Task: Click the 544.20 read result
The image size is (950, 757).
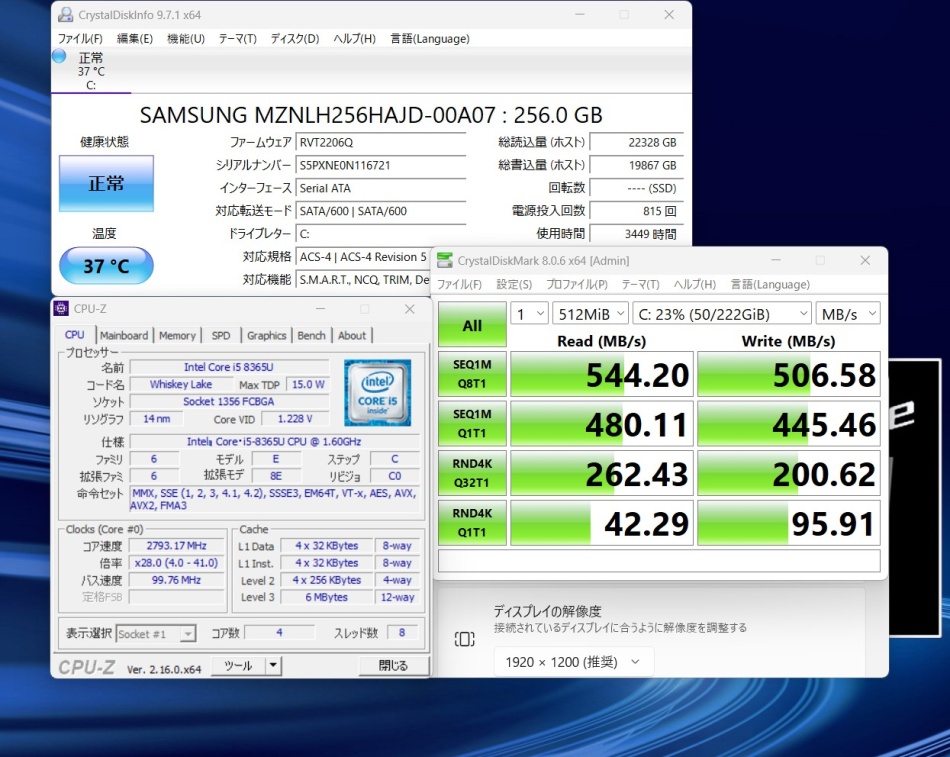Action: pyautogui.click(x=602, y=374)
